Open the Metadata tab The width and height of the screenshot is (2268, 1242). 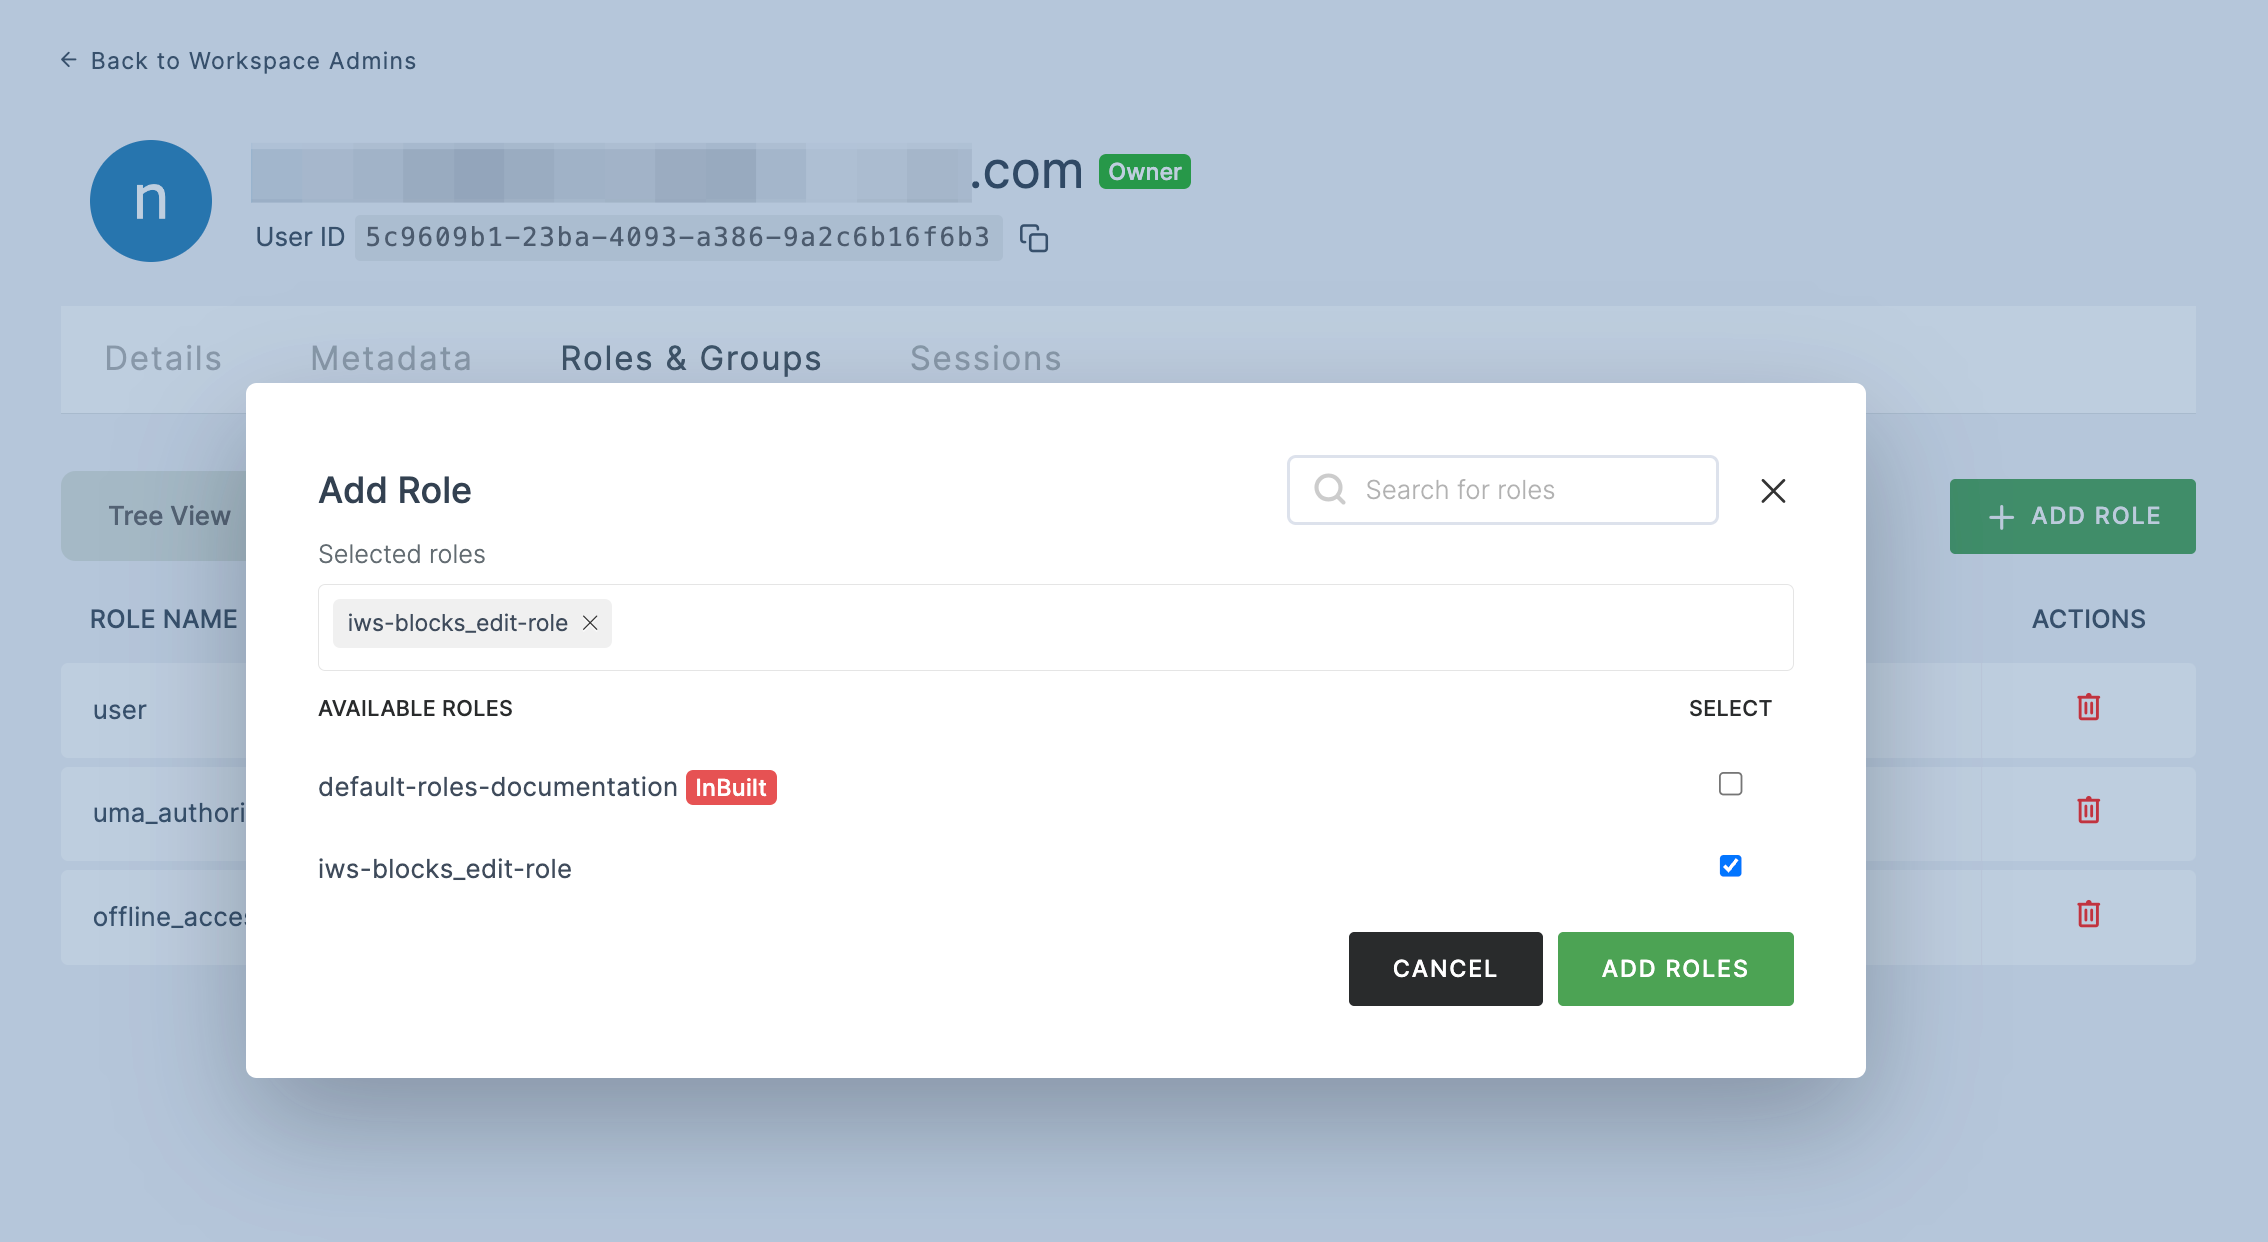coord(390,356)
